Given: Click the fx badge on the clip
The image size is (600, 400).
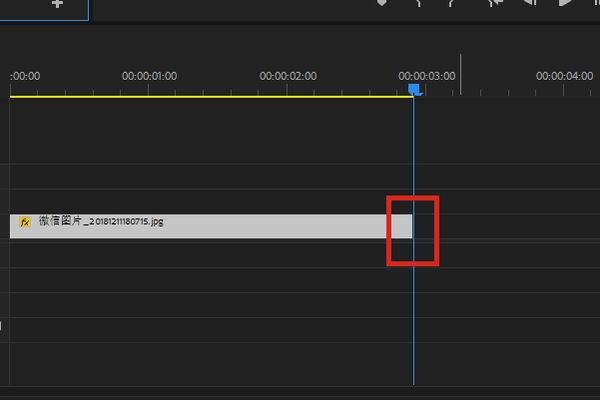Looking at the screenshot, I should [x=25, y=222].
